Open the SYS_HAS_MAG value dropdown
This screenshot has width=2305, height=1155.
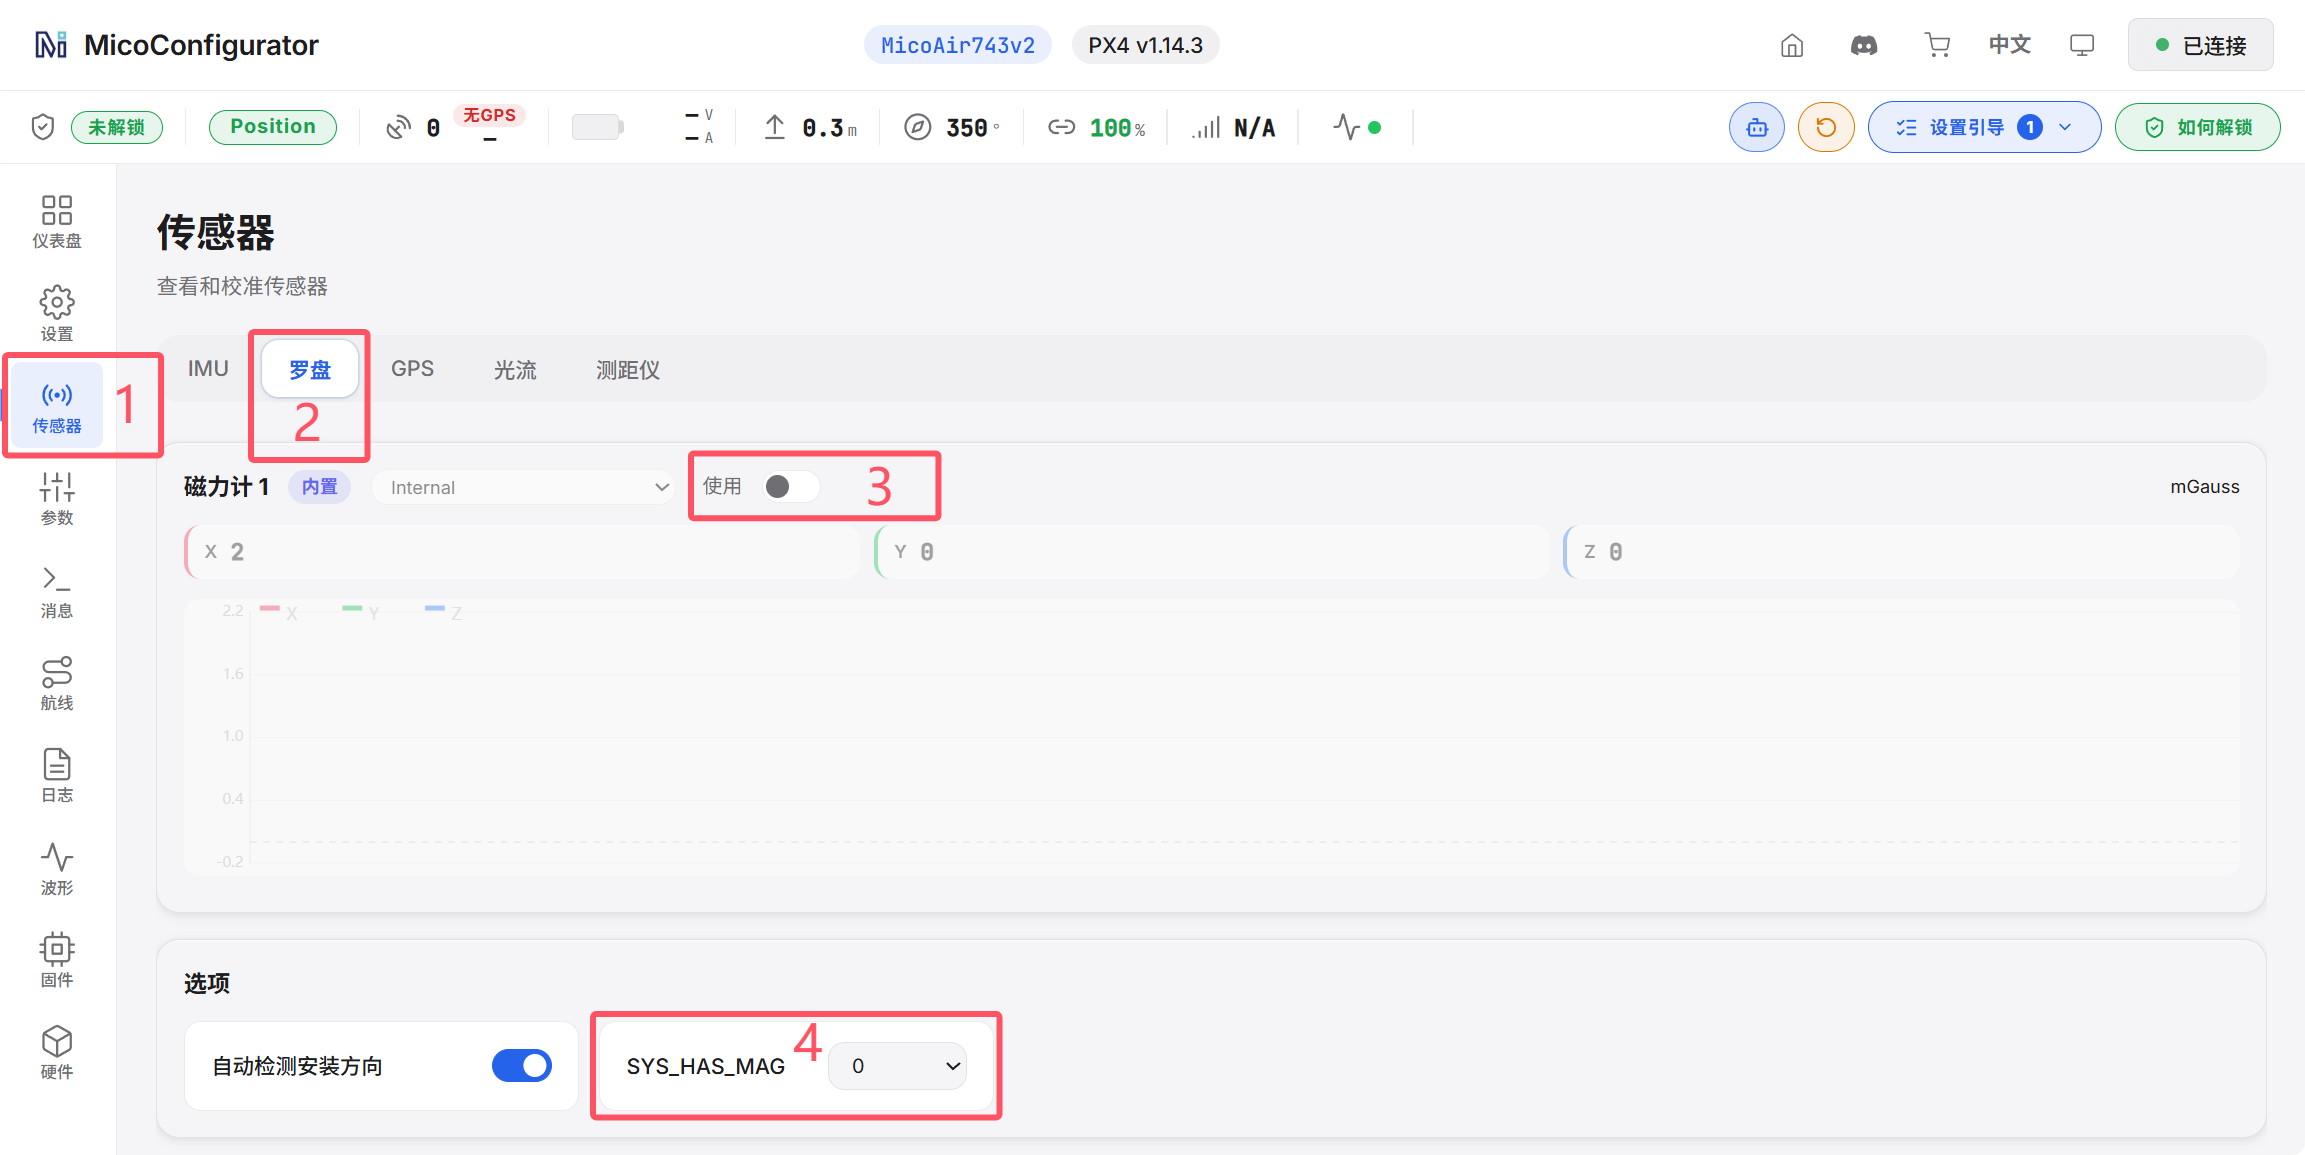point(898,1066)
